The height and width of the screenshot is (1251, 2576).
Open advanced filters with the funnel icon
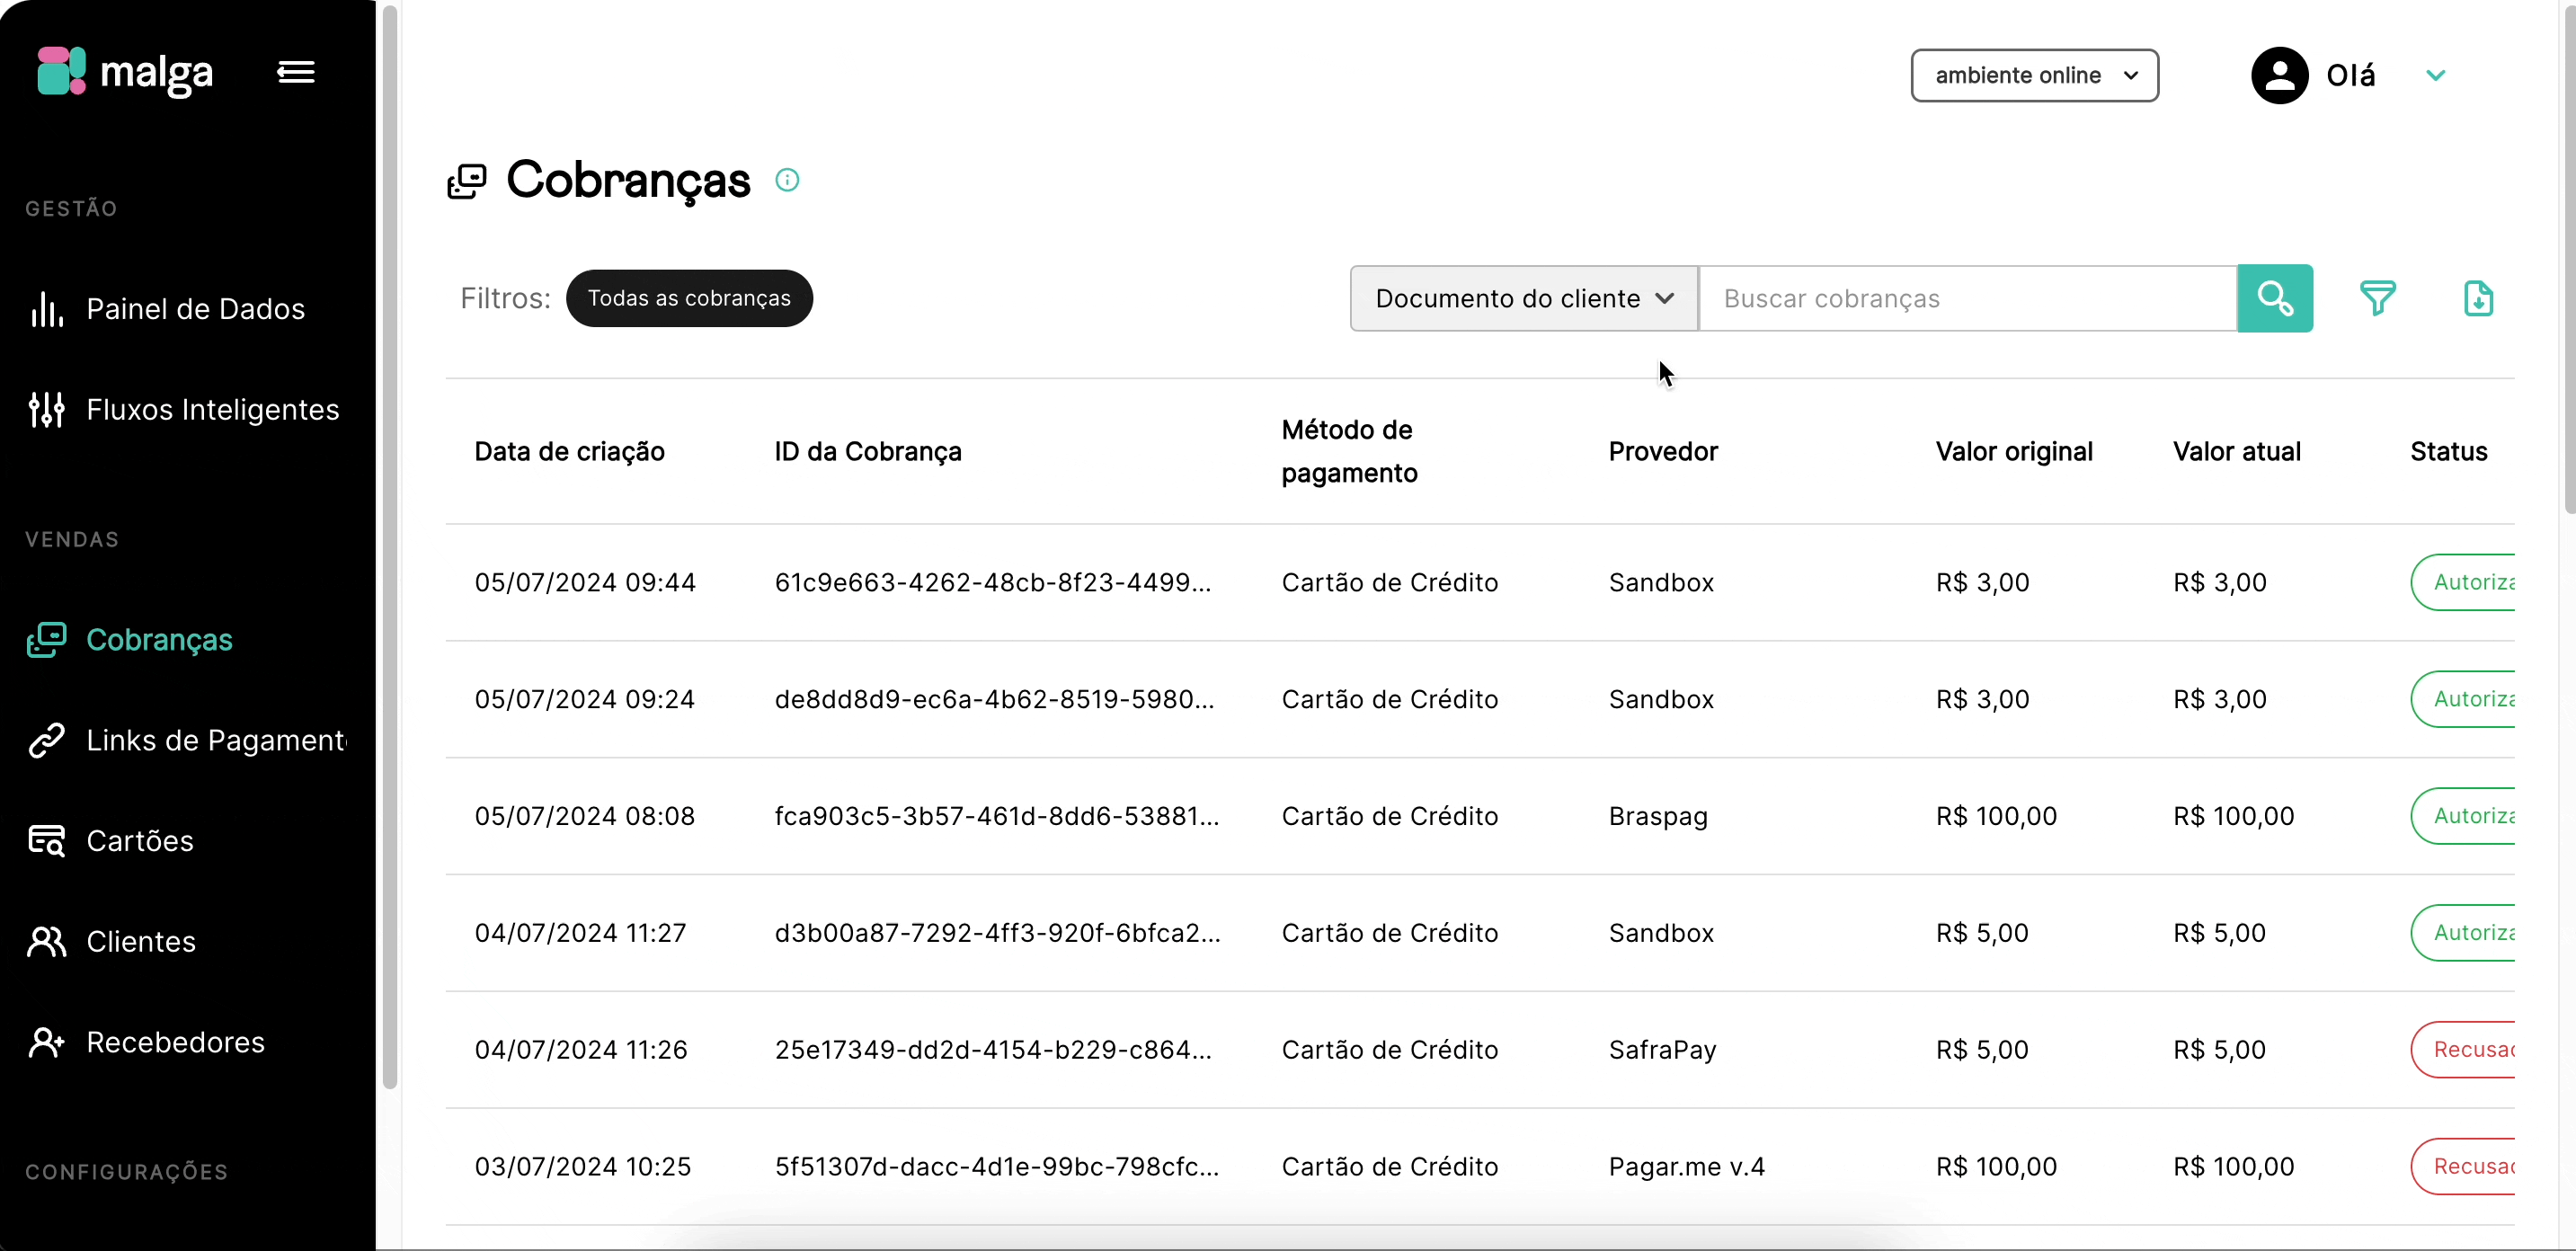[x=2377, y=298]
